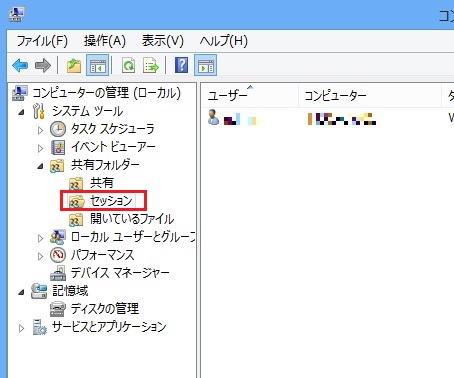
Task: Click the clock icon of タスク スケジューラ
Action: click(x=58, y=129)
